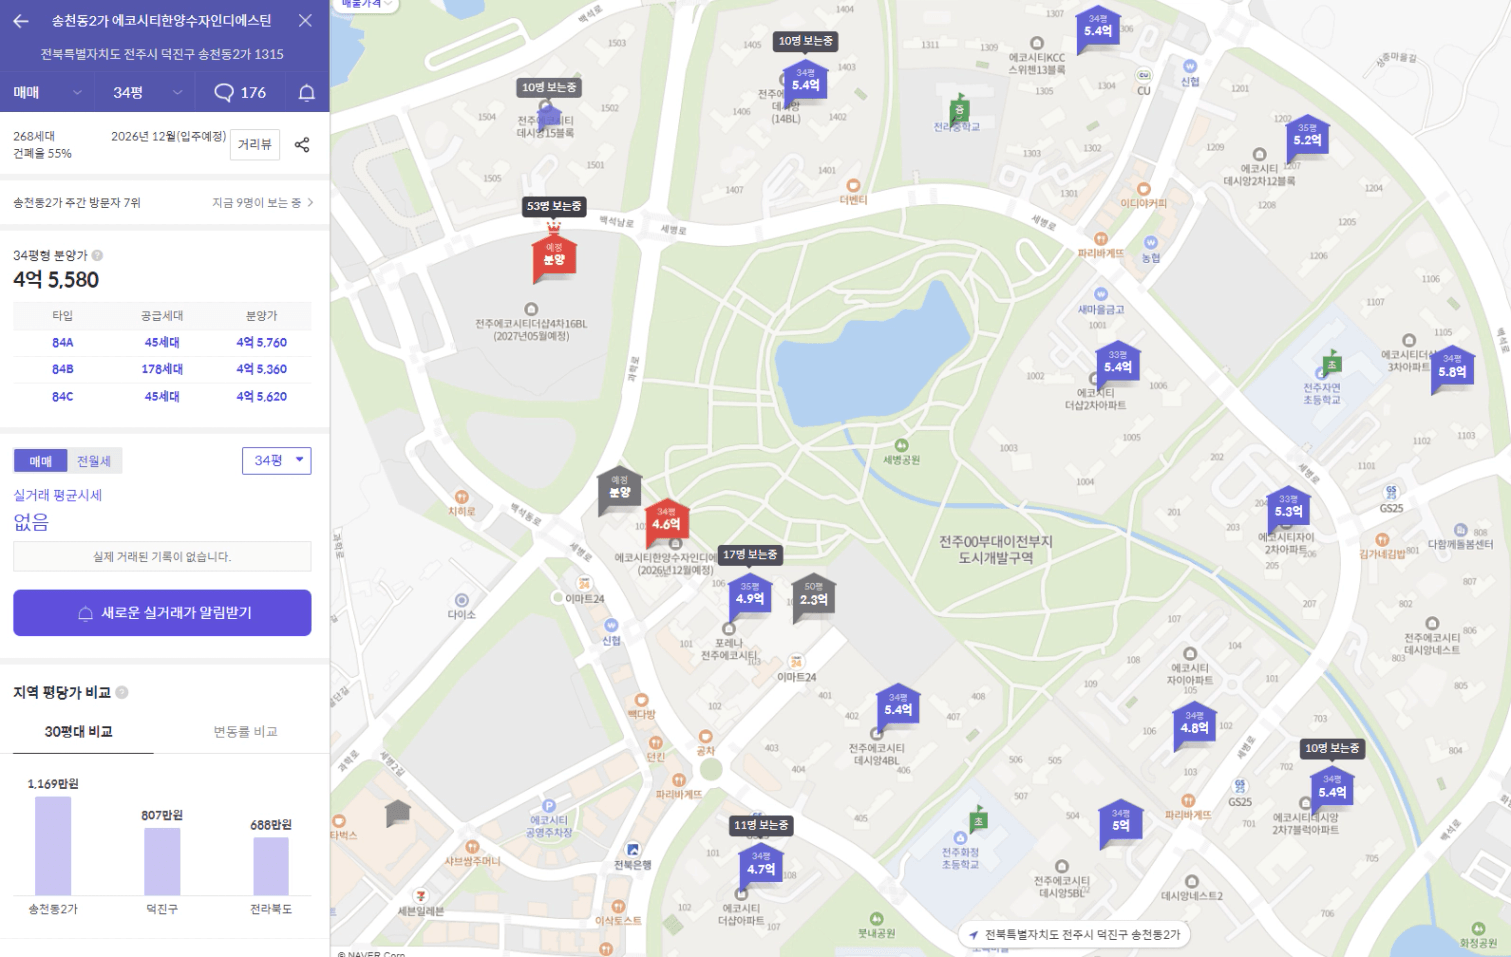The height and width of the screenshot is (957, 1511).
Task: Open the 176 comments chat icon
Action: pos(240,92)
